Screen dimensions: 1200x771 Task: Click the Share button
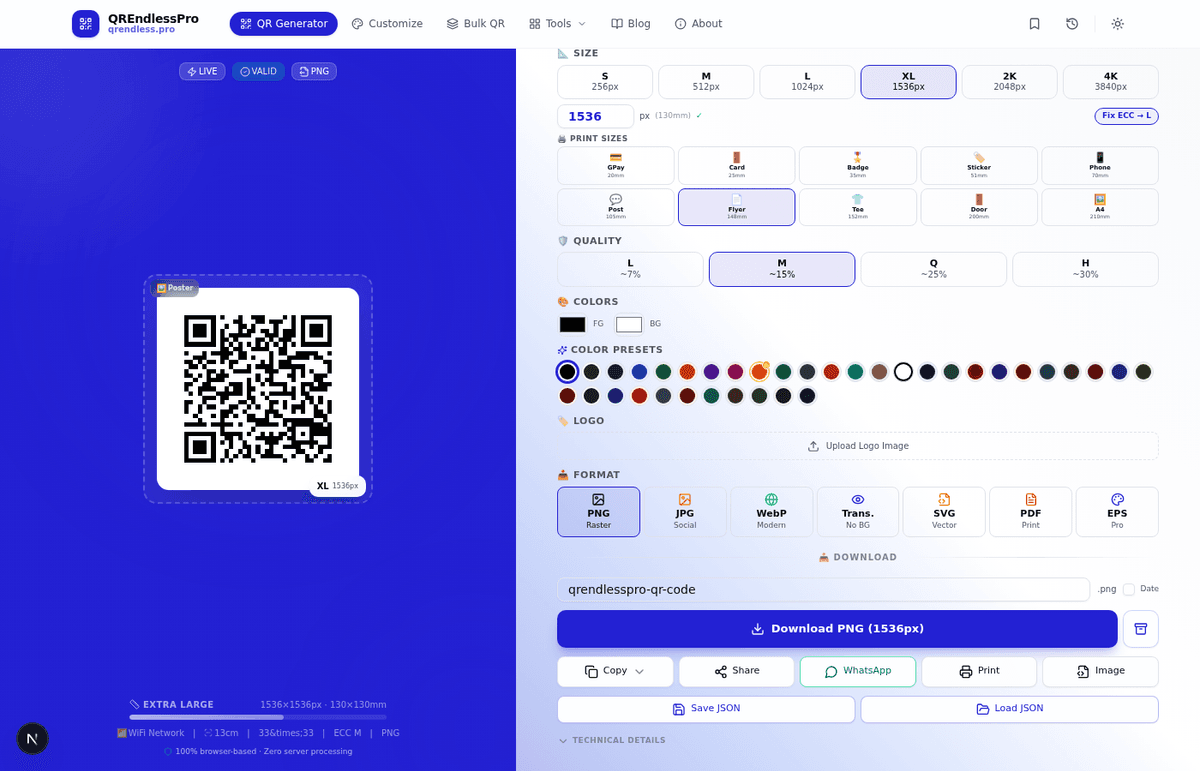click(x=737, y=671)
